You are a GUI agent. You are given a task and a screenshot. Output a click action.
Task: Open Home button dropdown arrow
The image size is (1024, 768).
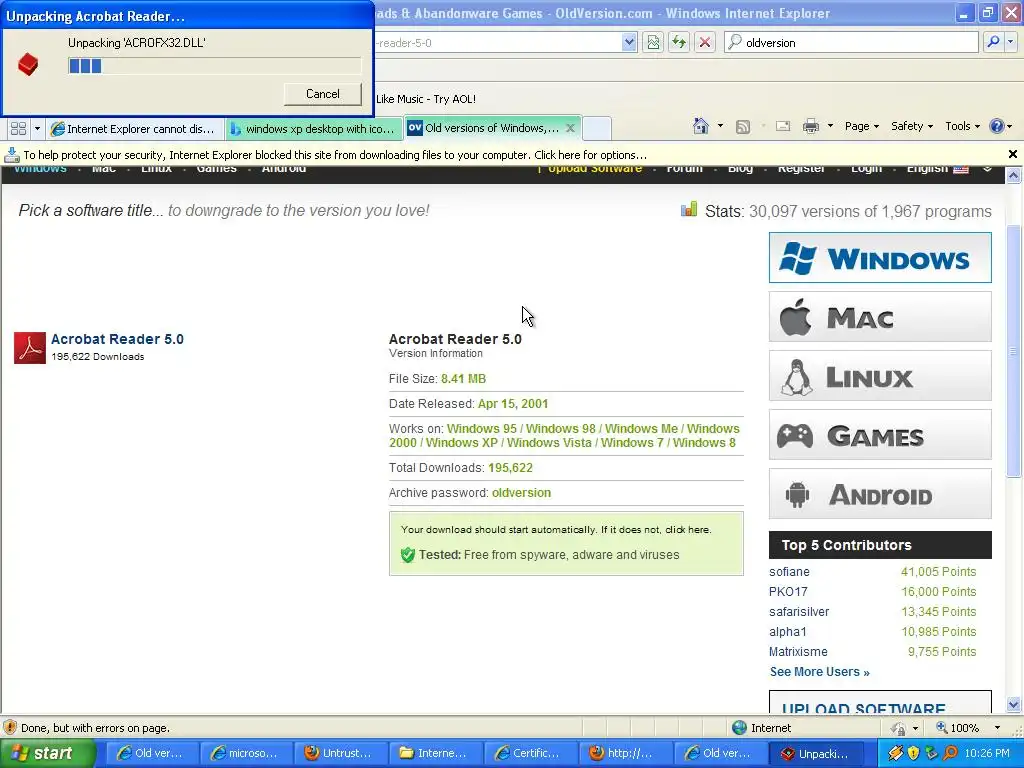click(x=720, y=126)
